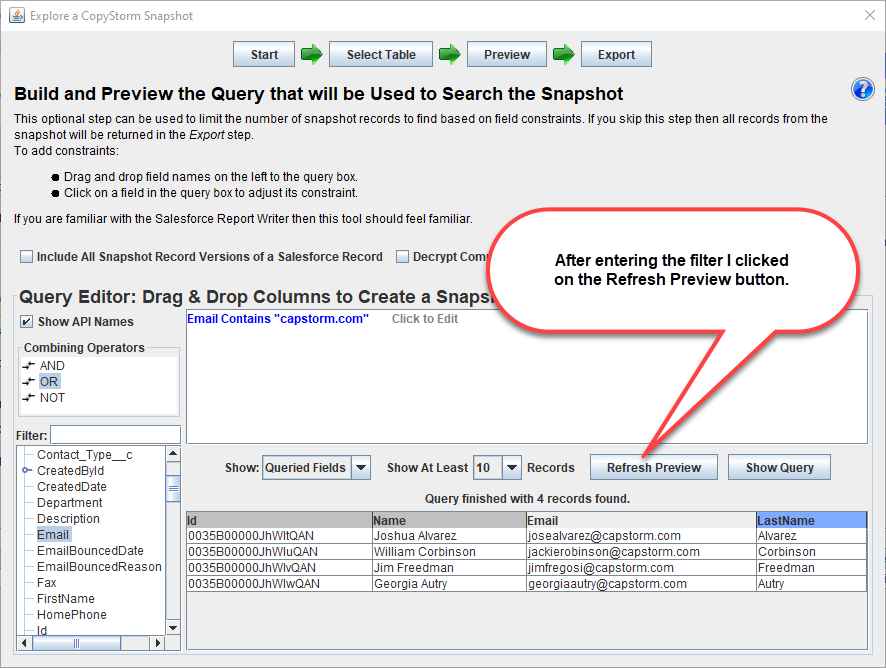
Task: Toggle Include All Snapshot Record Versions checkbox
Action: click(26, 257)
